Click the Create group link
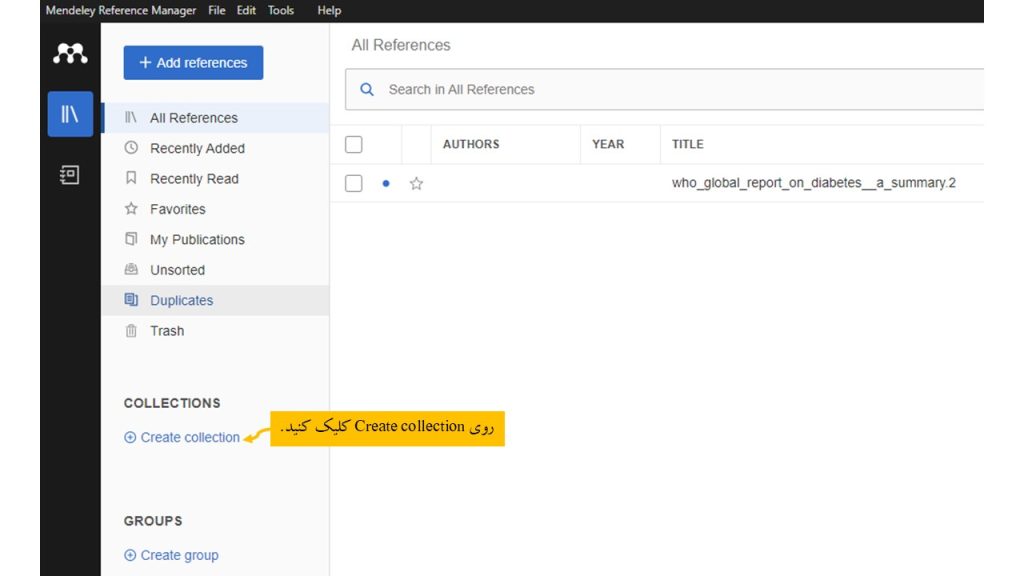1024x576 pixels. tap(178, 556)
